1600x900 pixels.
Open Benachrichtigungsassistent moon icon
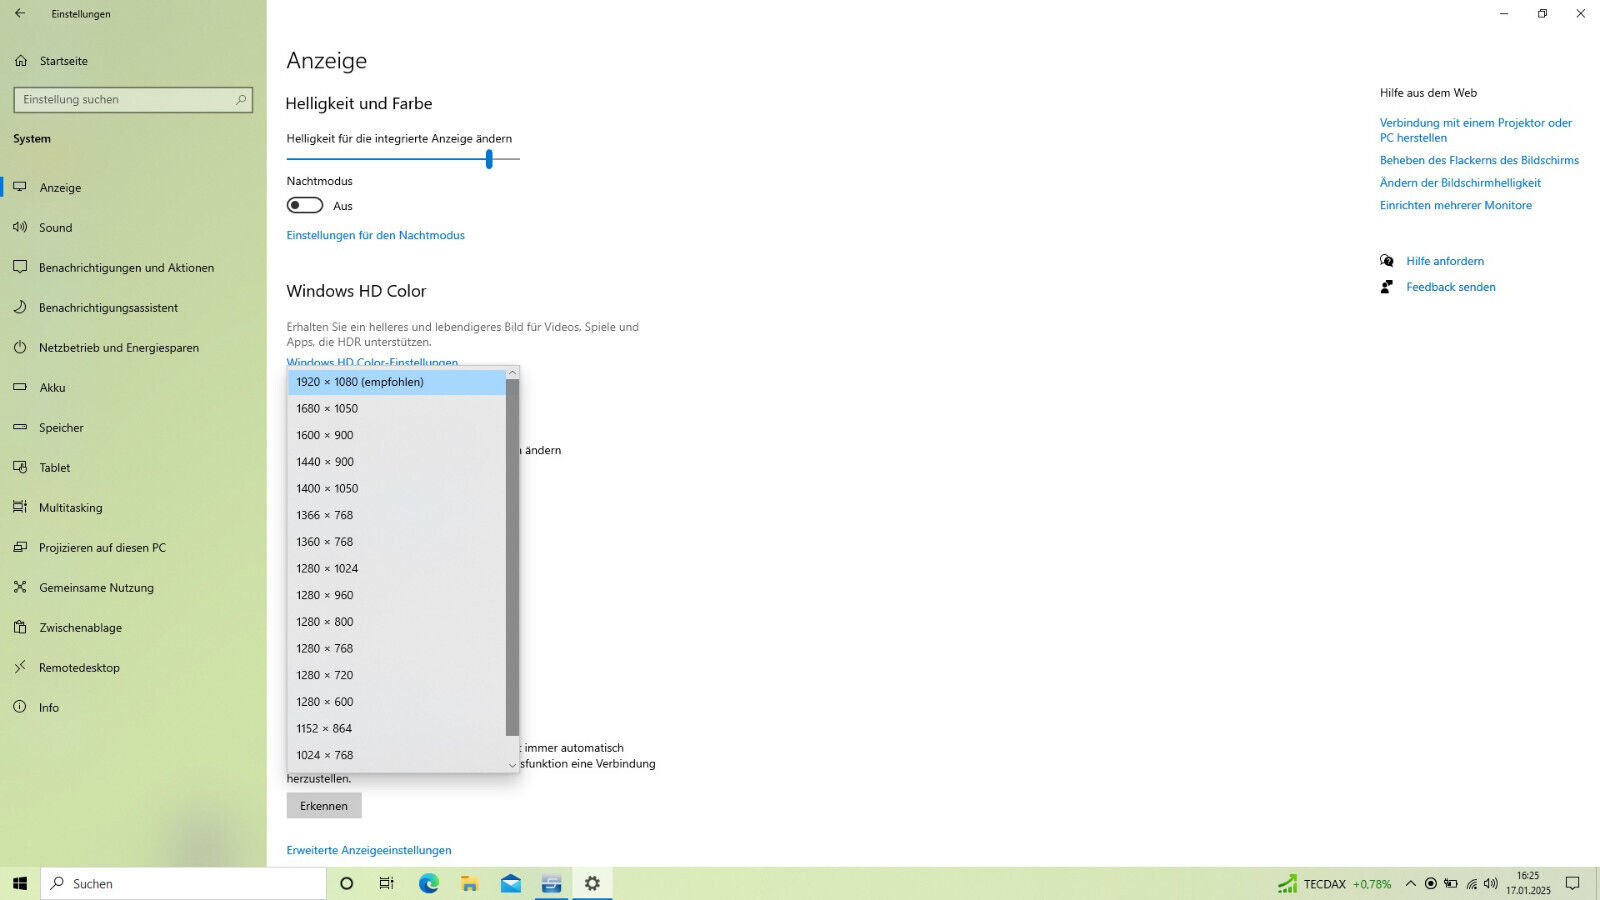(20, 307)
